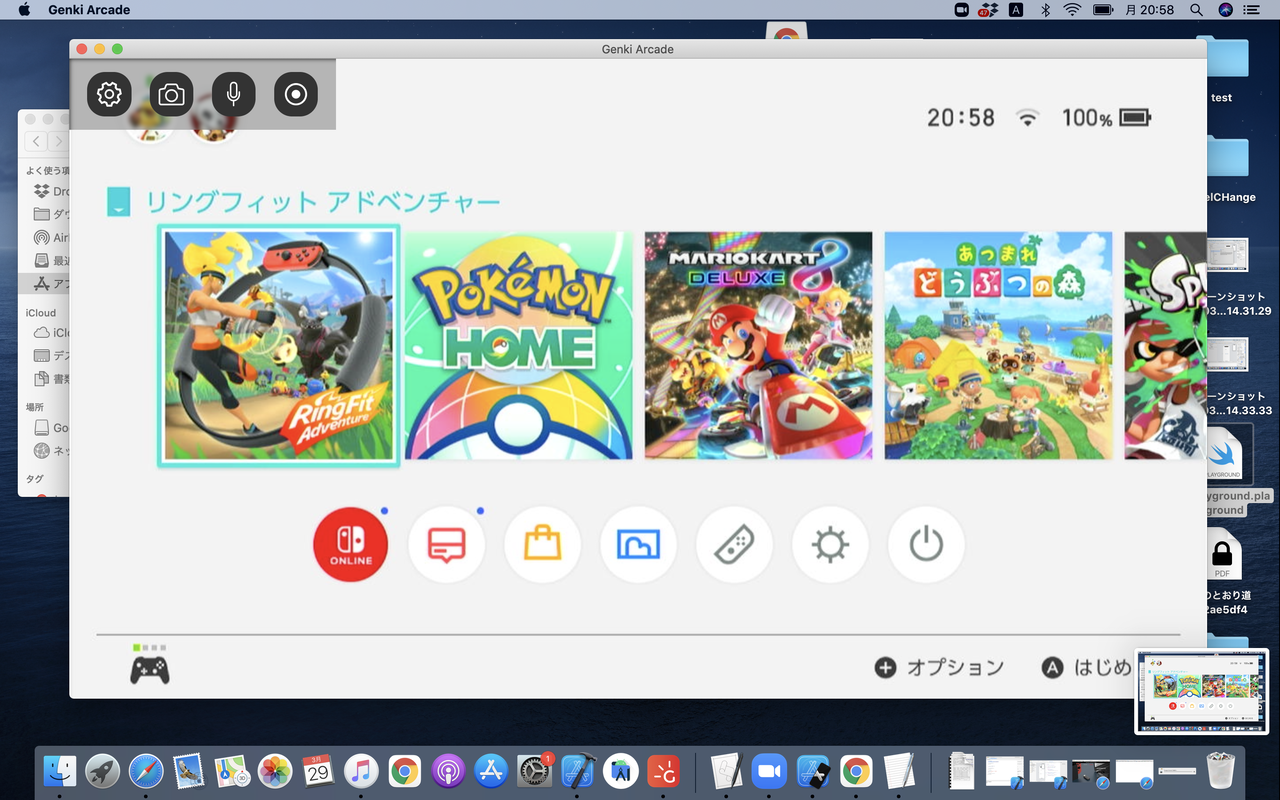Select Applications row in Finder sidebar
This screenshot has width=1280, height=800.
pyautogui.click(x=46, y=284)
